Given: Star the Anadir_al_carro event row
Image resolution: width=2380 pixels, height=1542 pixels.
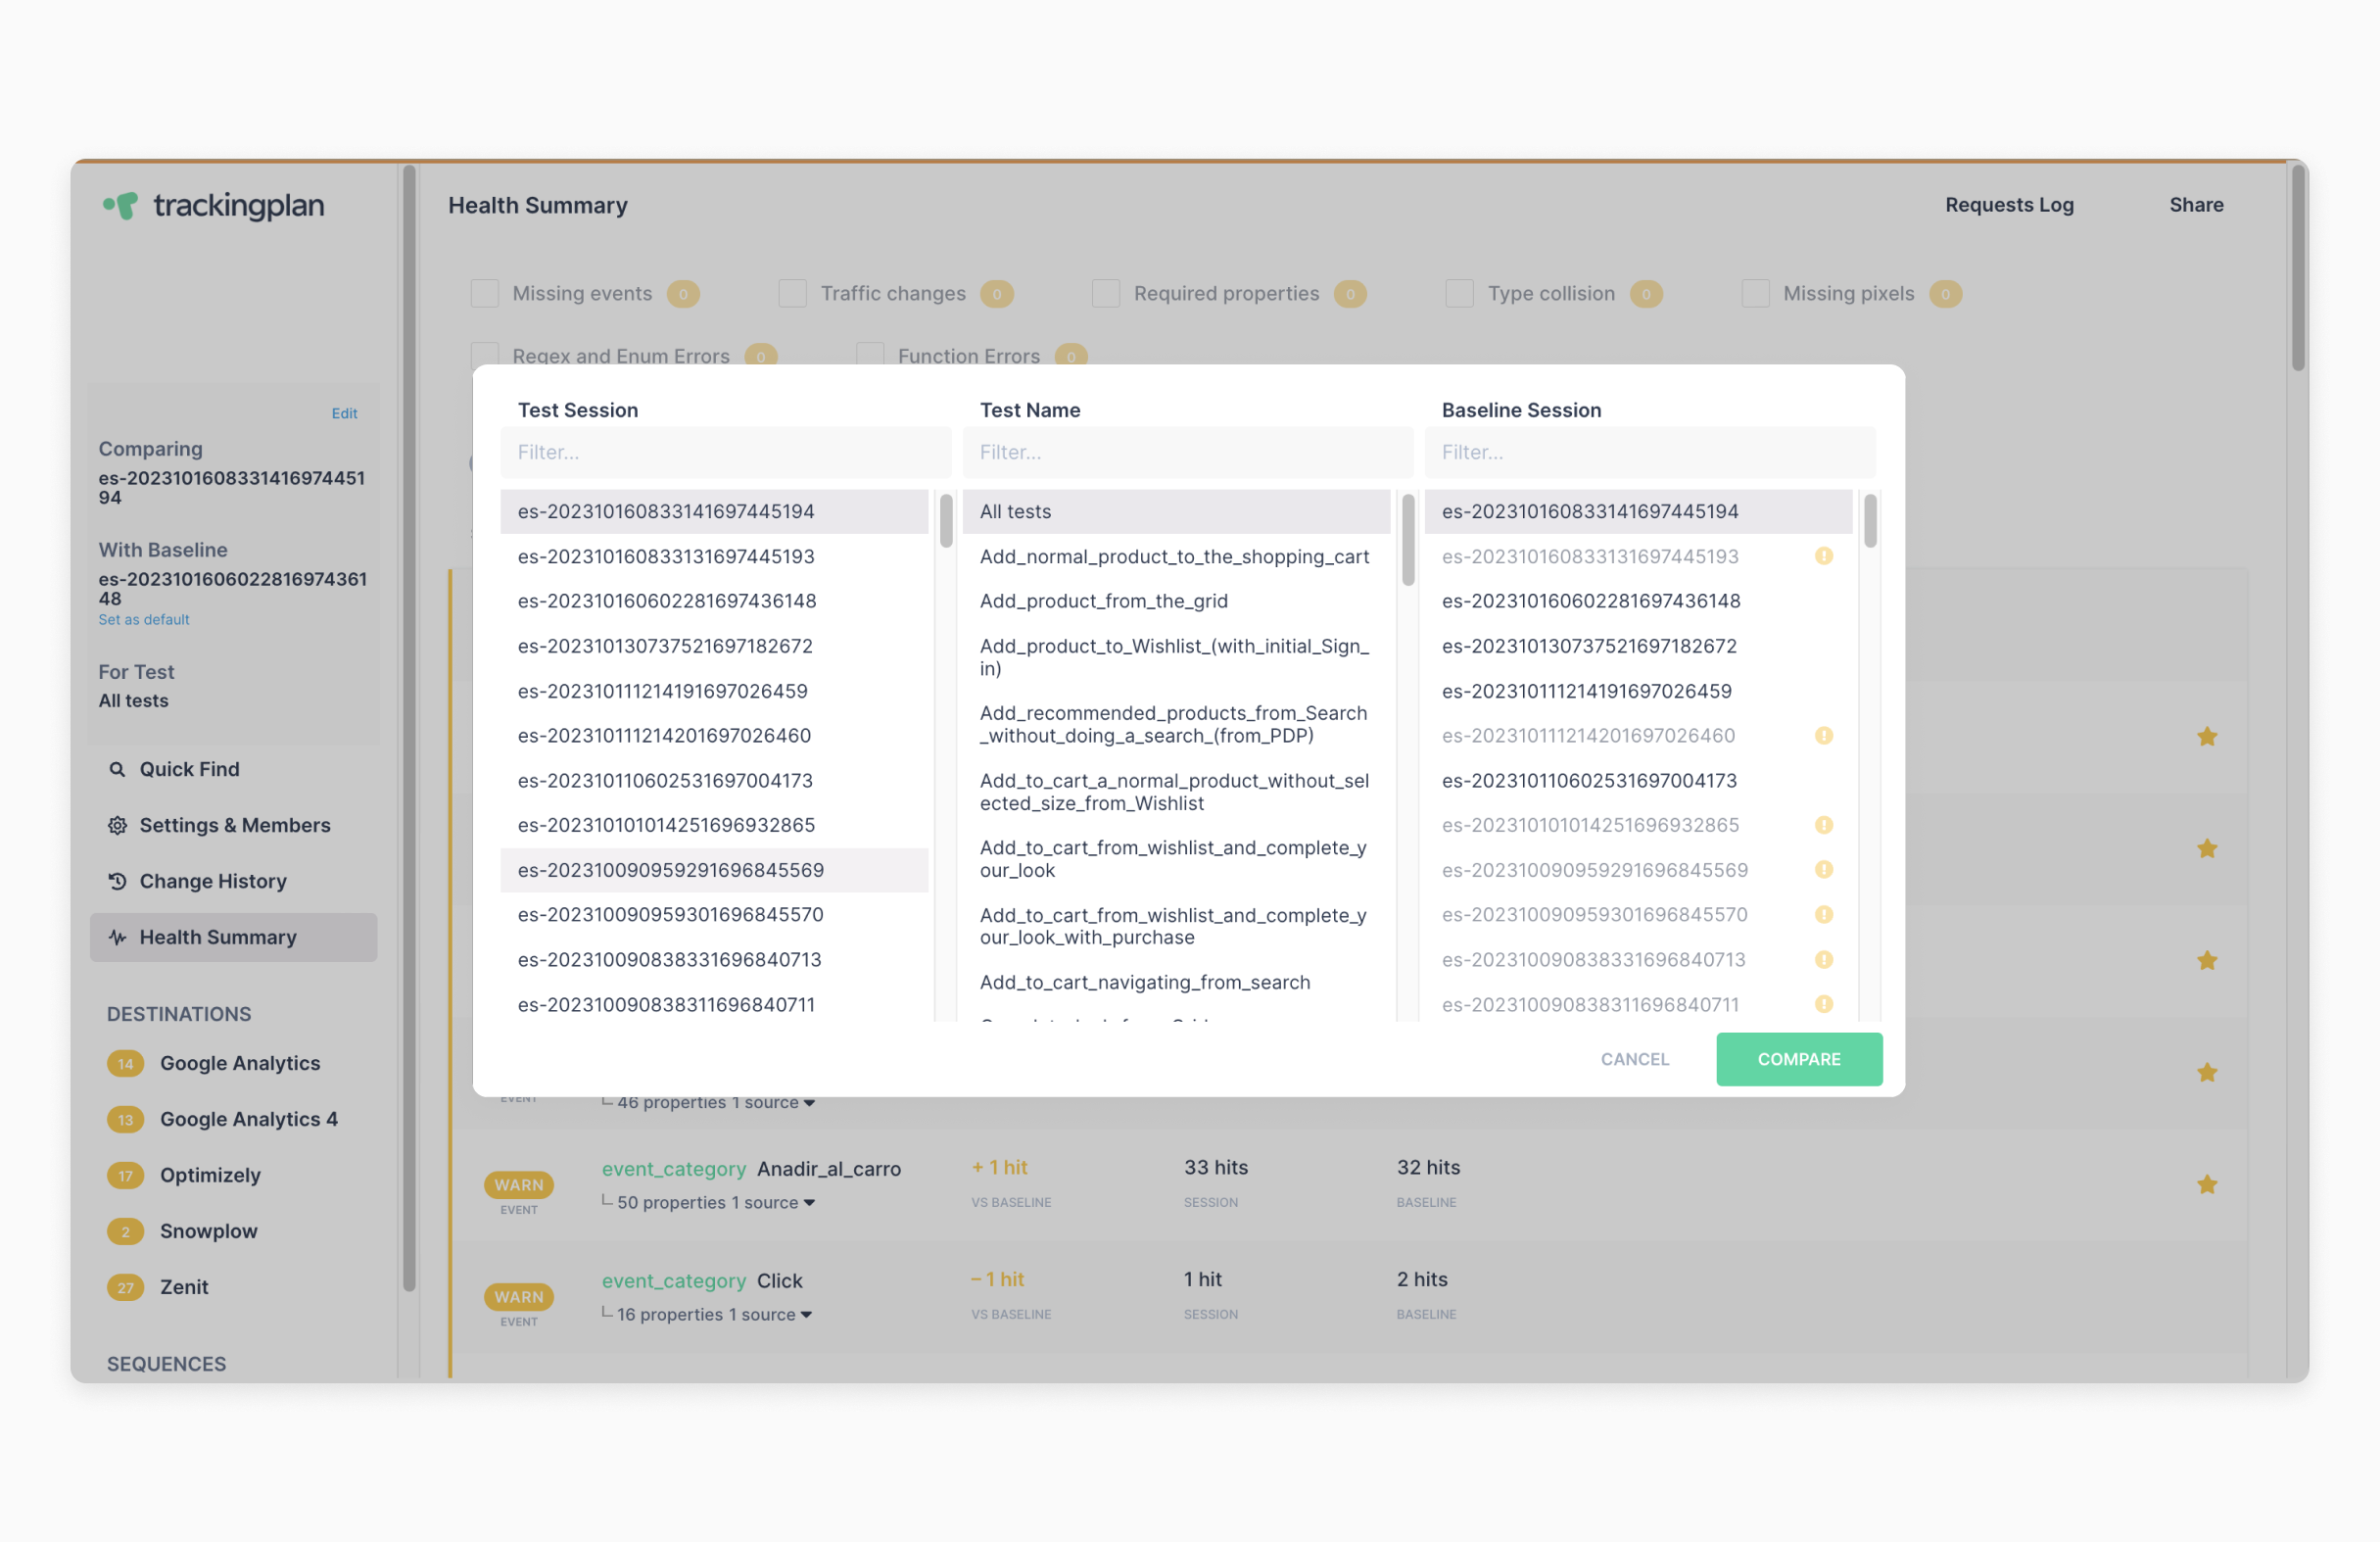Looking at the screenshot, I should (x=2206, y=1184).
